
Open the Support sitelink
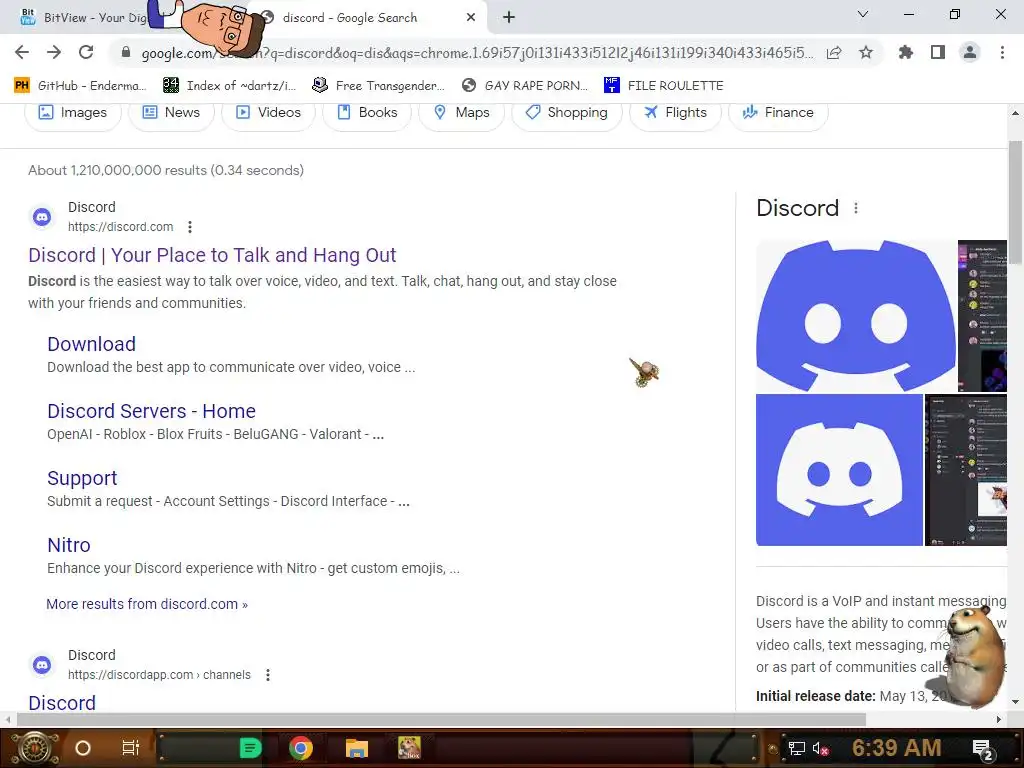(x=82, y=478)
